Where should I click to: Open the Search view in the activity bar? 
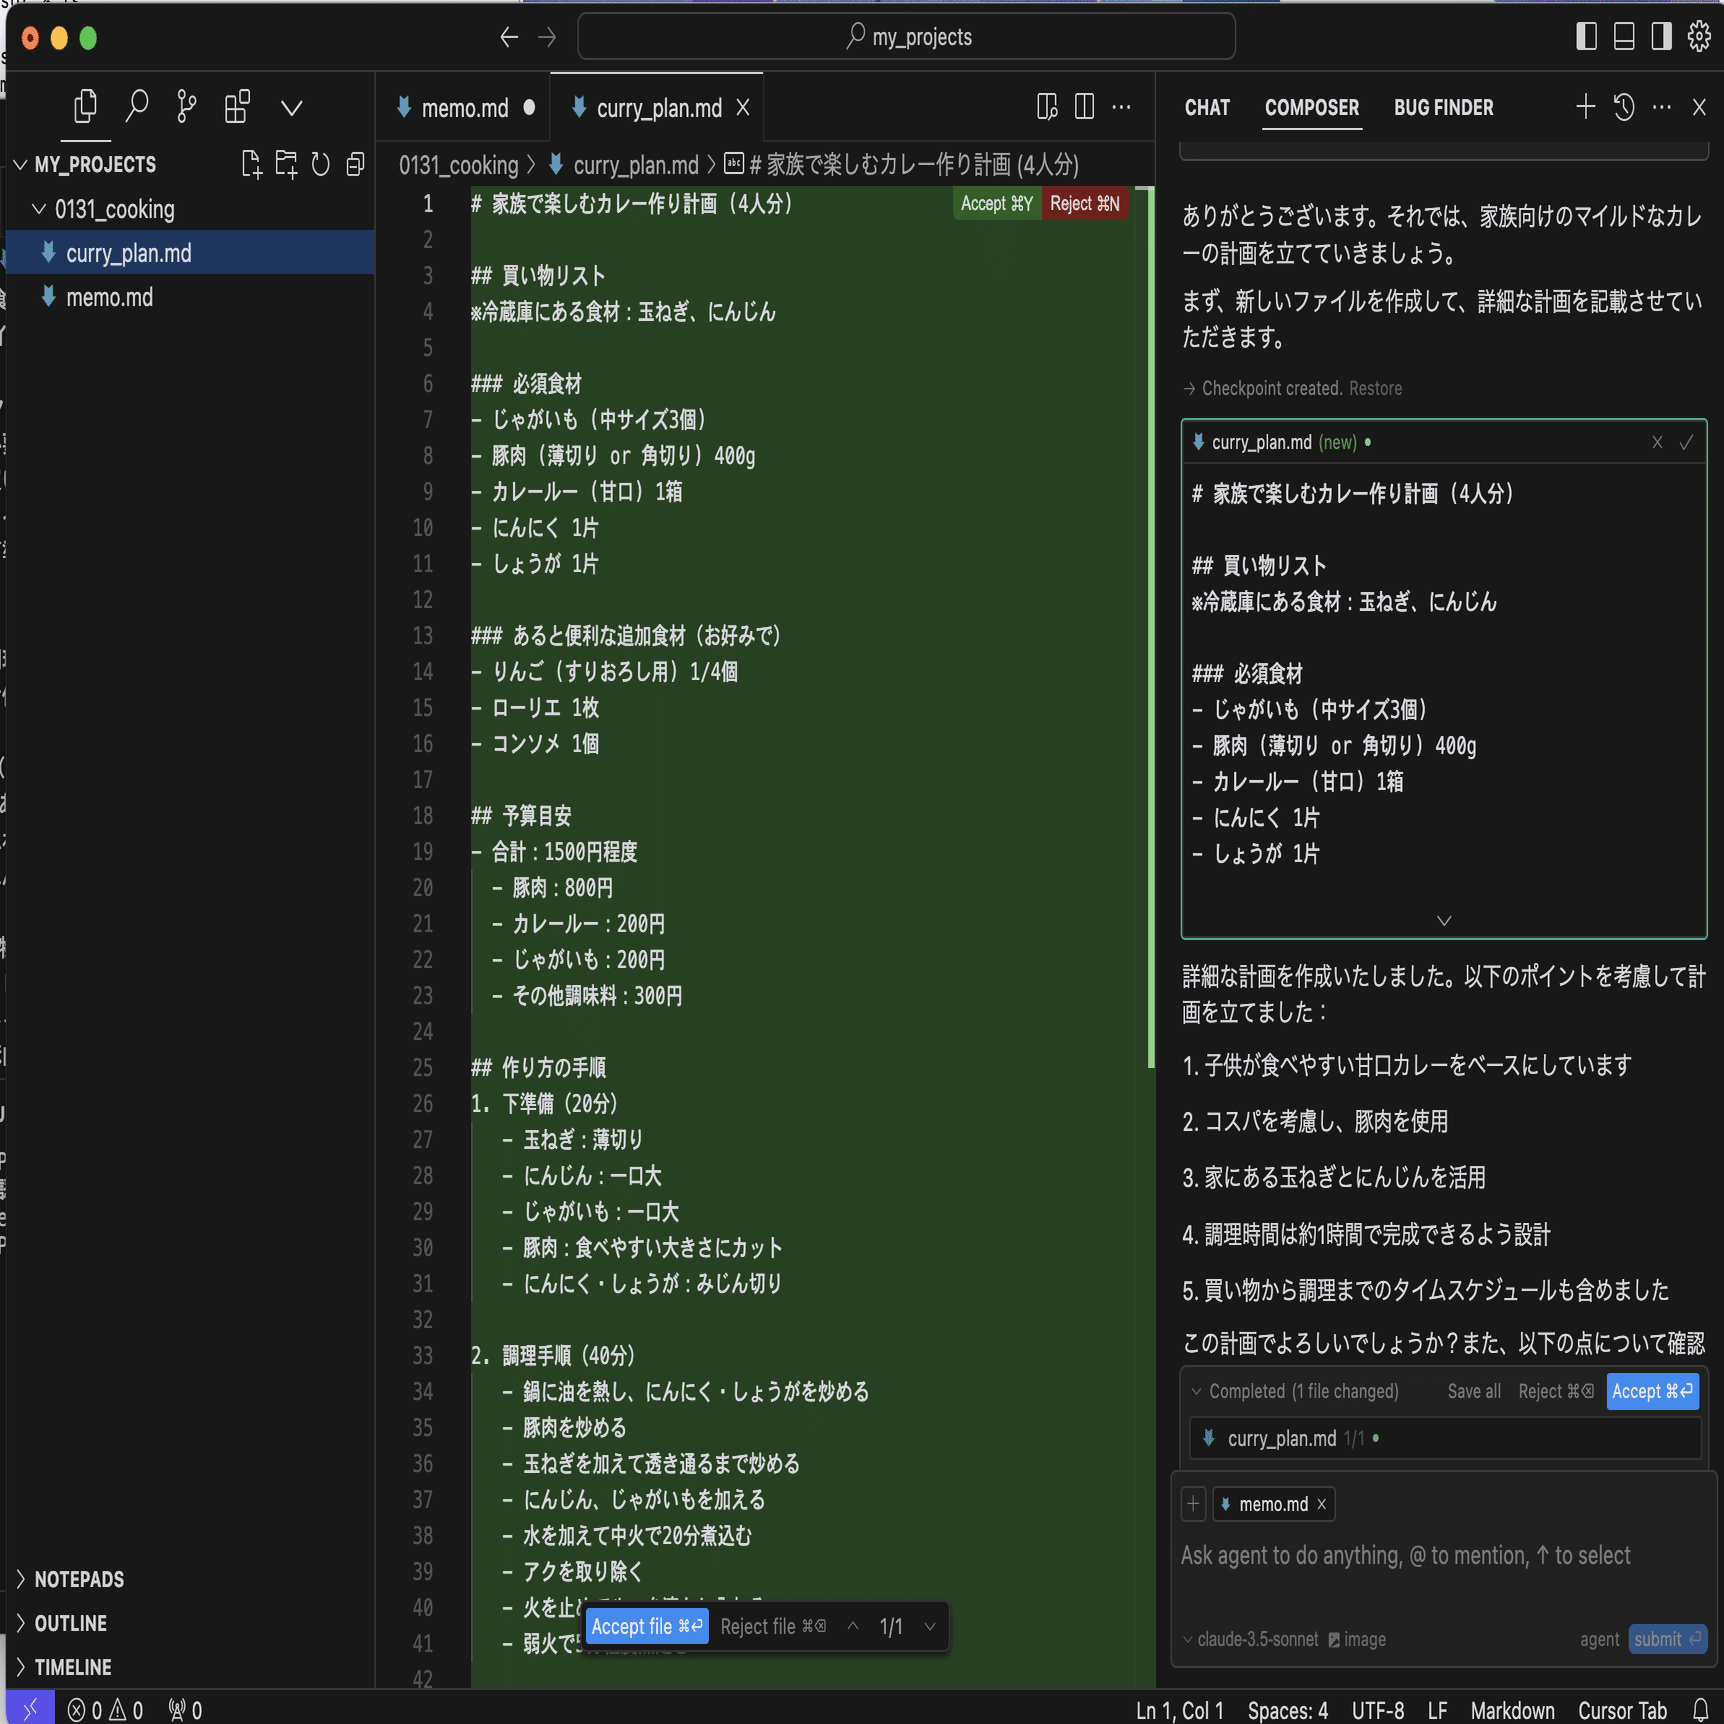(138, 105)
